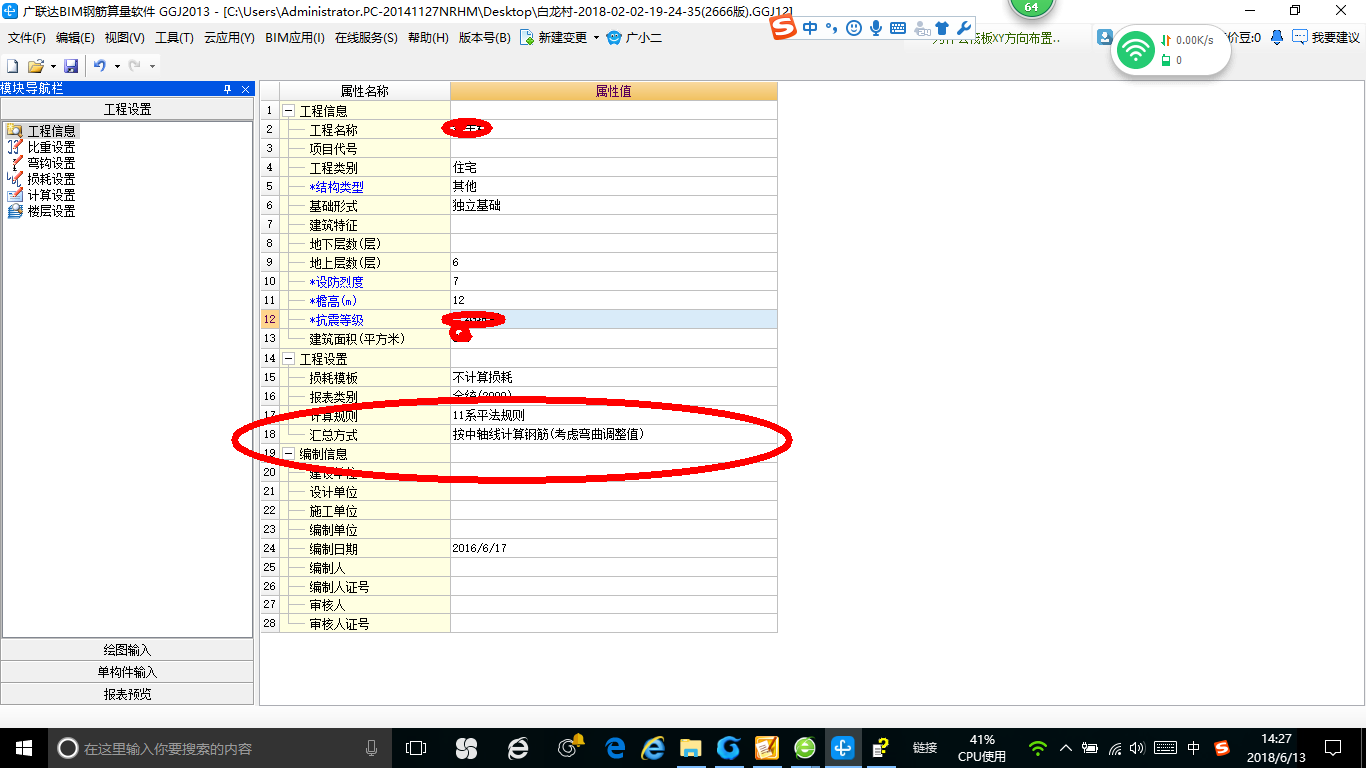Close the 模块导航栏 panel

pyautogui.click(x=246, y=89)
